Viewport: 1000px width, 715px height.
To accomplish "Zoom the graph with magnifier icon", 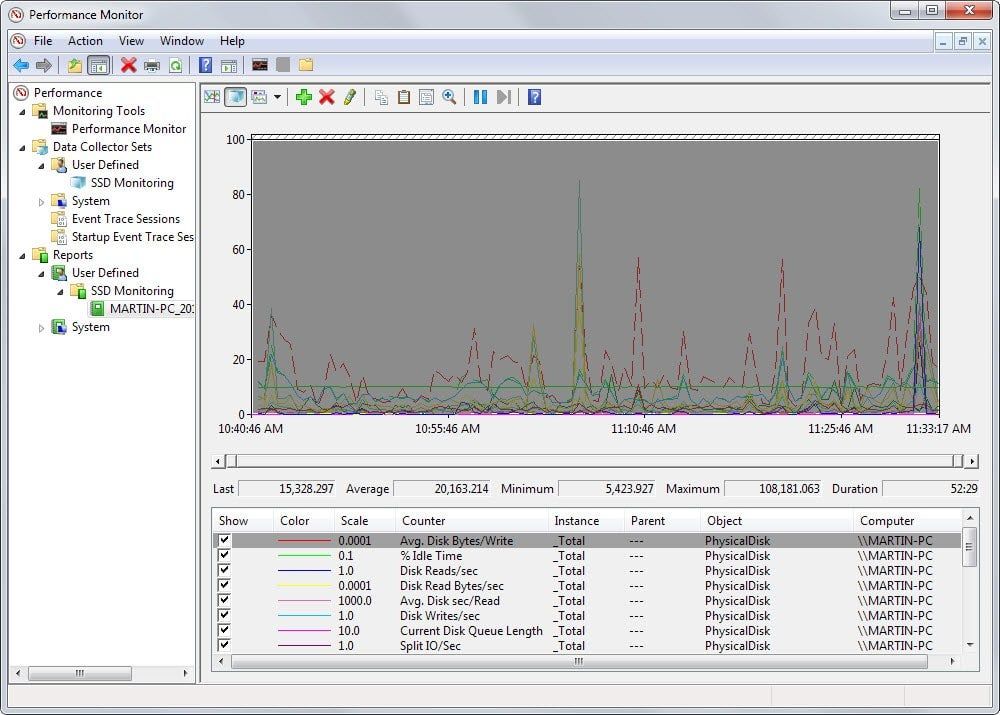I will click(448, 97).
